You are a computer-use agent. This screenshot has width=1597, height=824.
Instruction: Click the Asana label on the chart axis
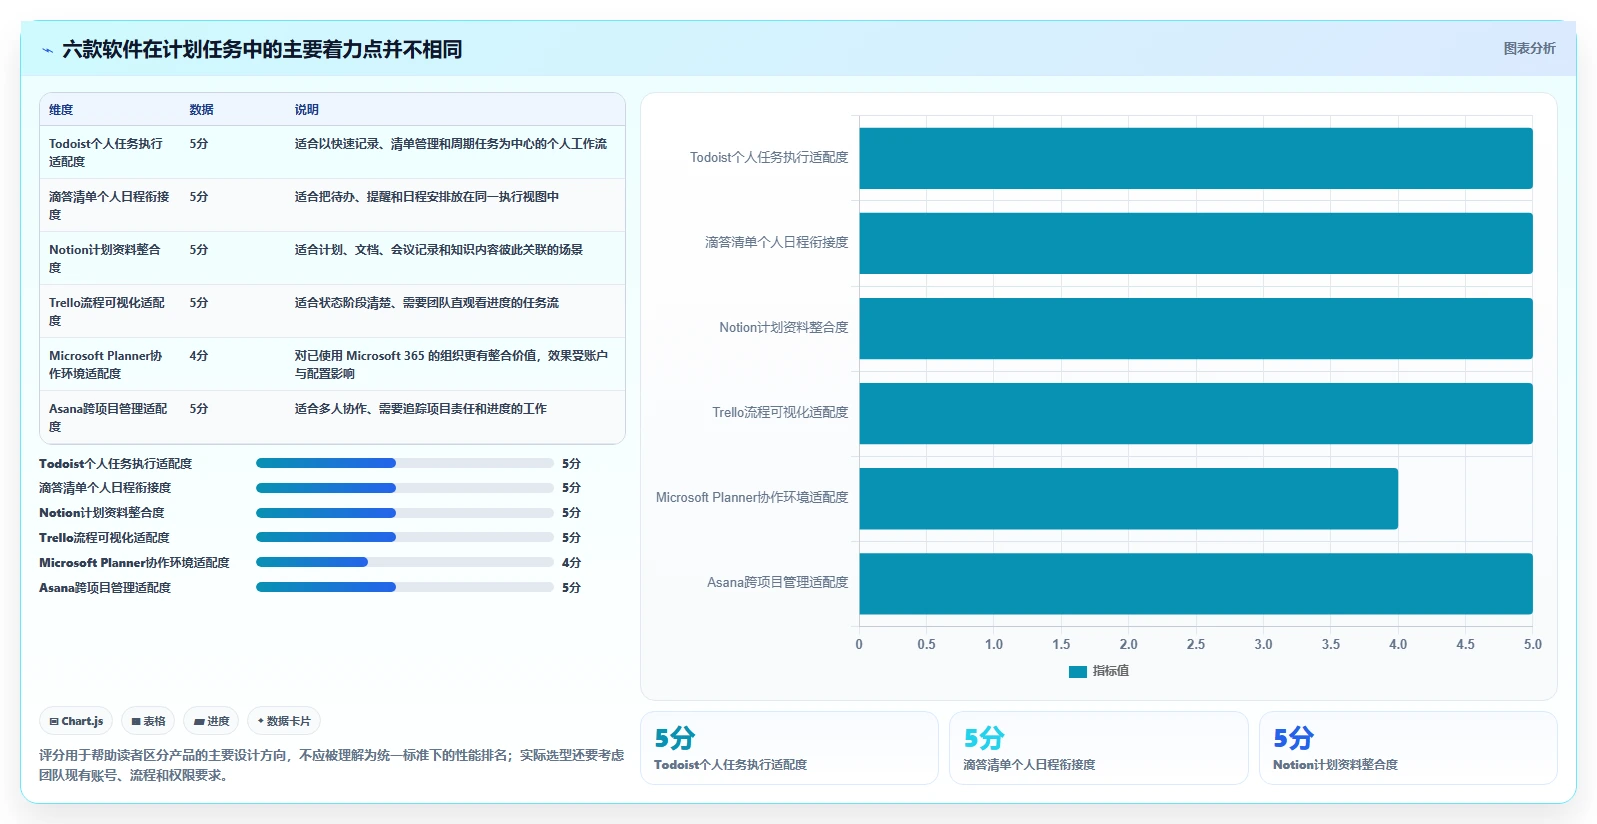coord(778,583)
